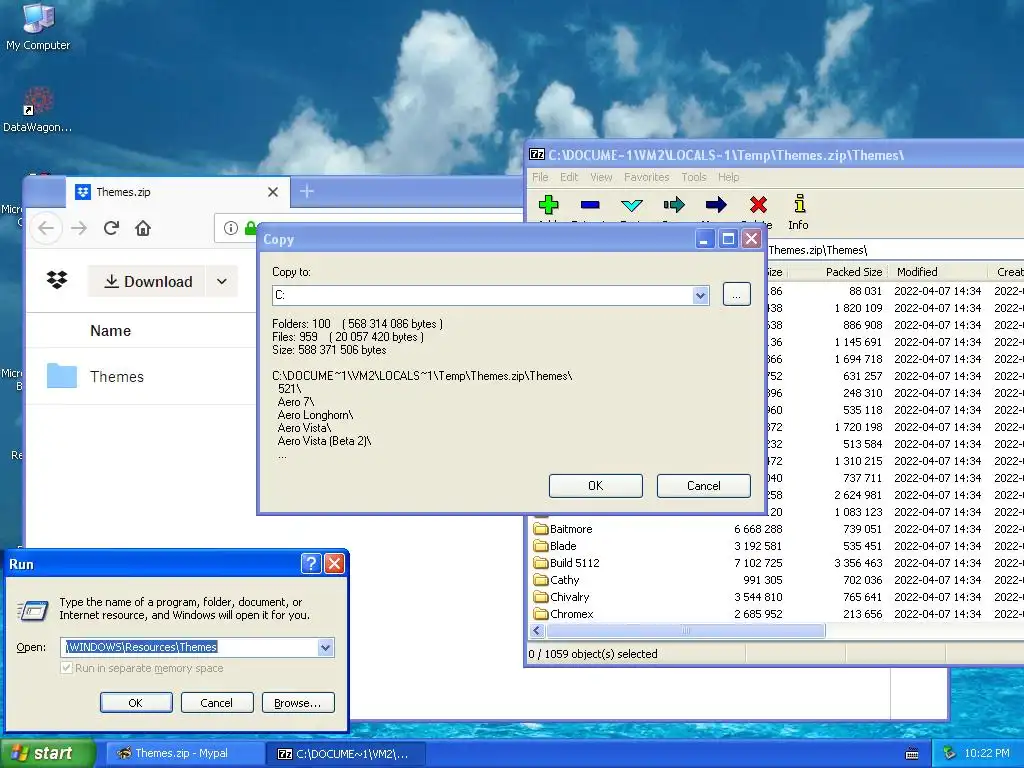
Task: Open the 7-Zip Edit menu
Action: [569, 177]
